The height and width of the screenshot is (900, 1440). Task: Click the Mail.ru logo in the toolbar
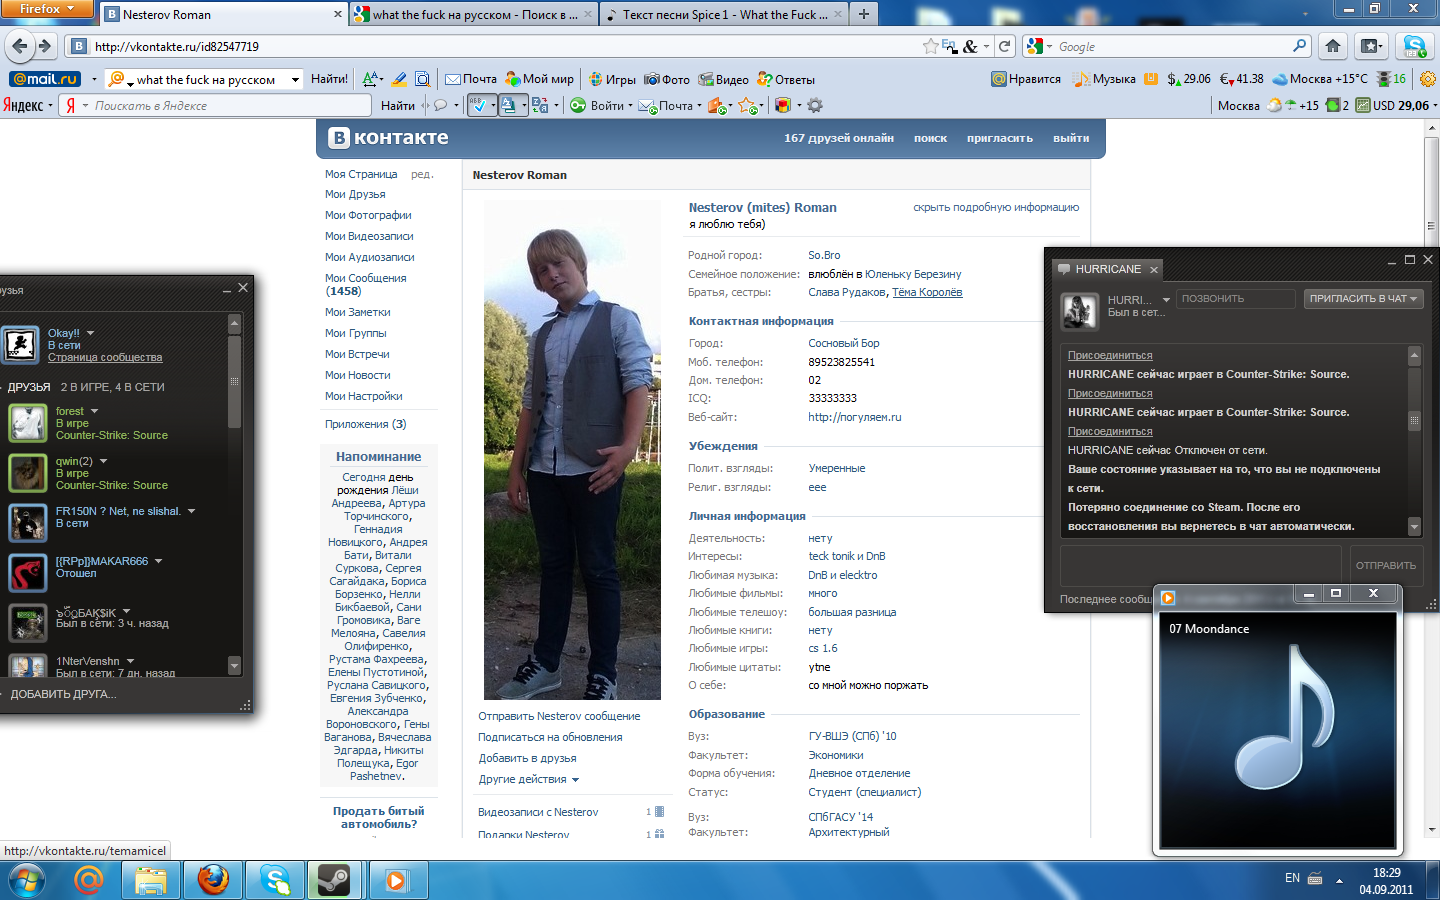pos(45,79)
